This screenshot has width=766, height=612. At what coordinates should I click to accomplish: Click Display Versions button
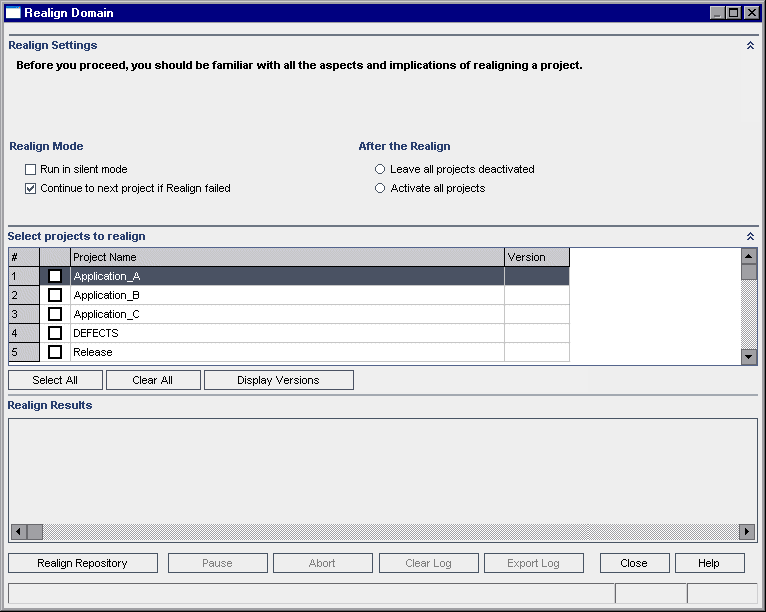pos(278,380)
